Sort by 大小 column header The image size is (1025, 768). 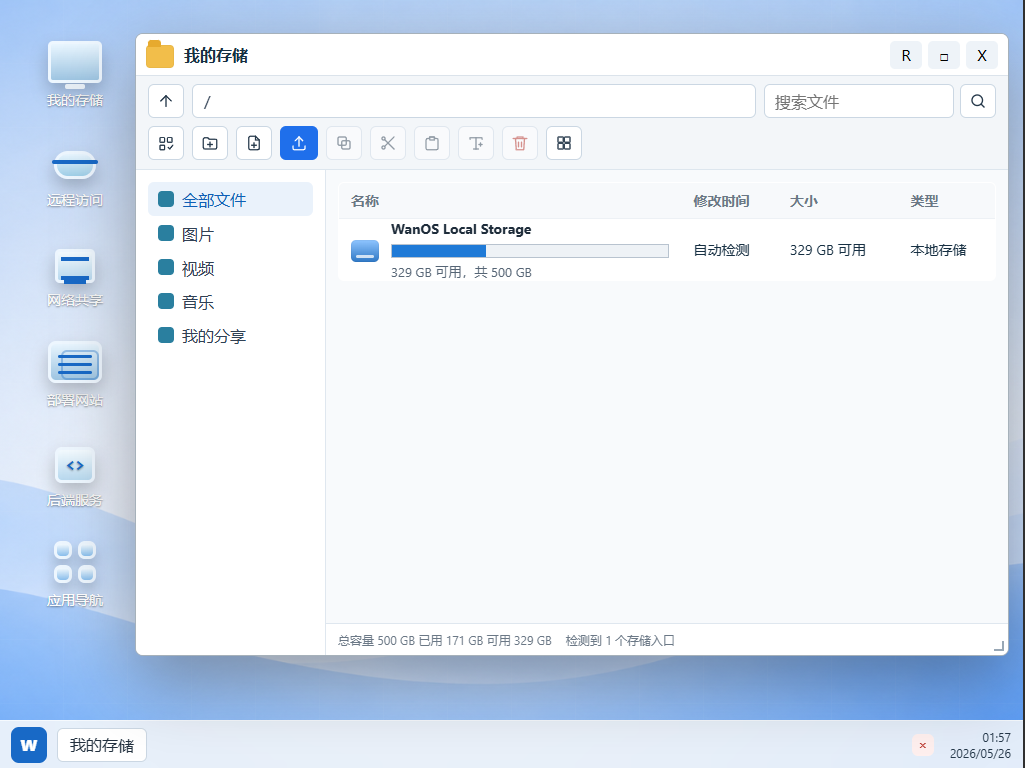click(x=803, y=201)
